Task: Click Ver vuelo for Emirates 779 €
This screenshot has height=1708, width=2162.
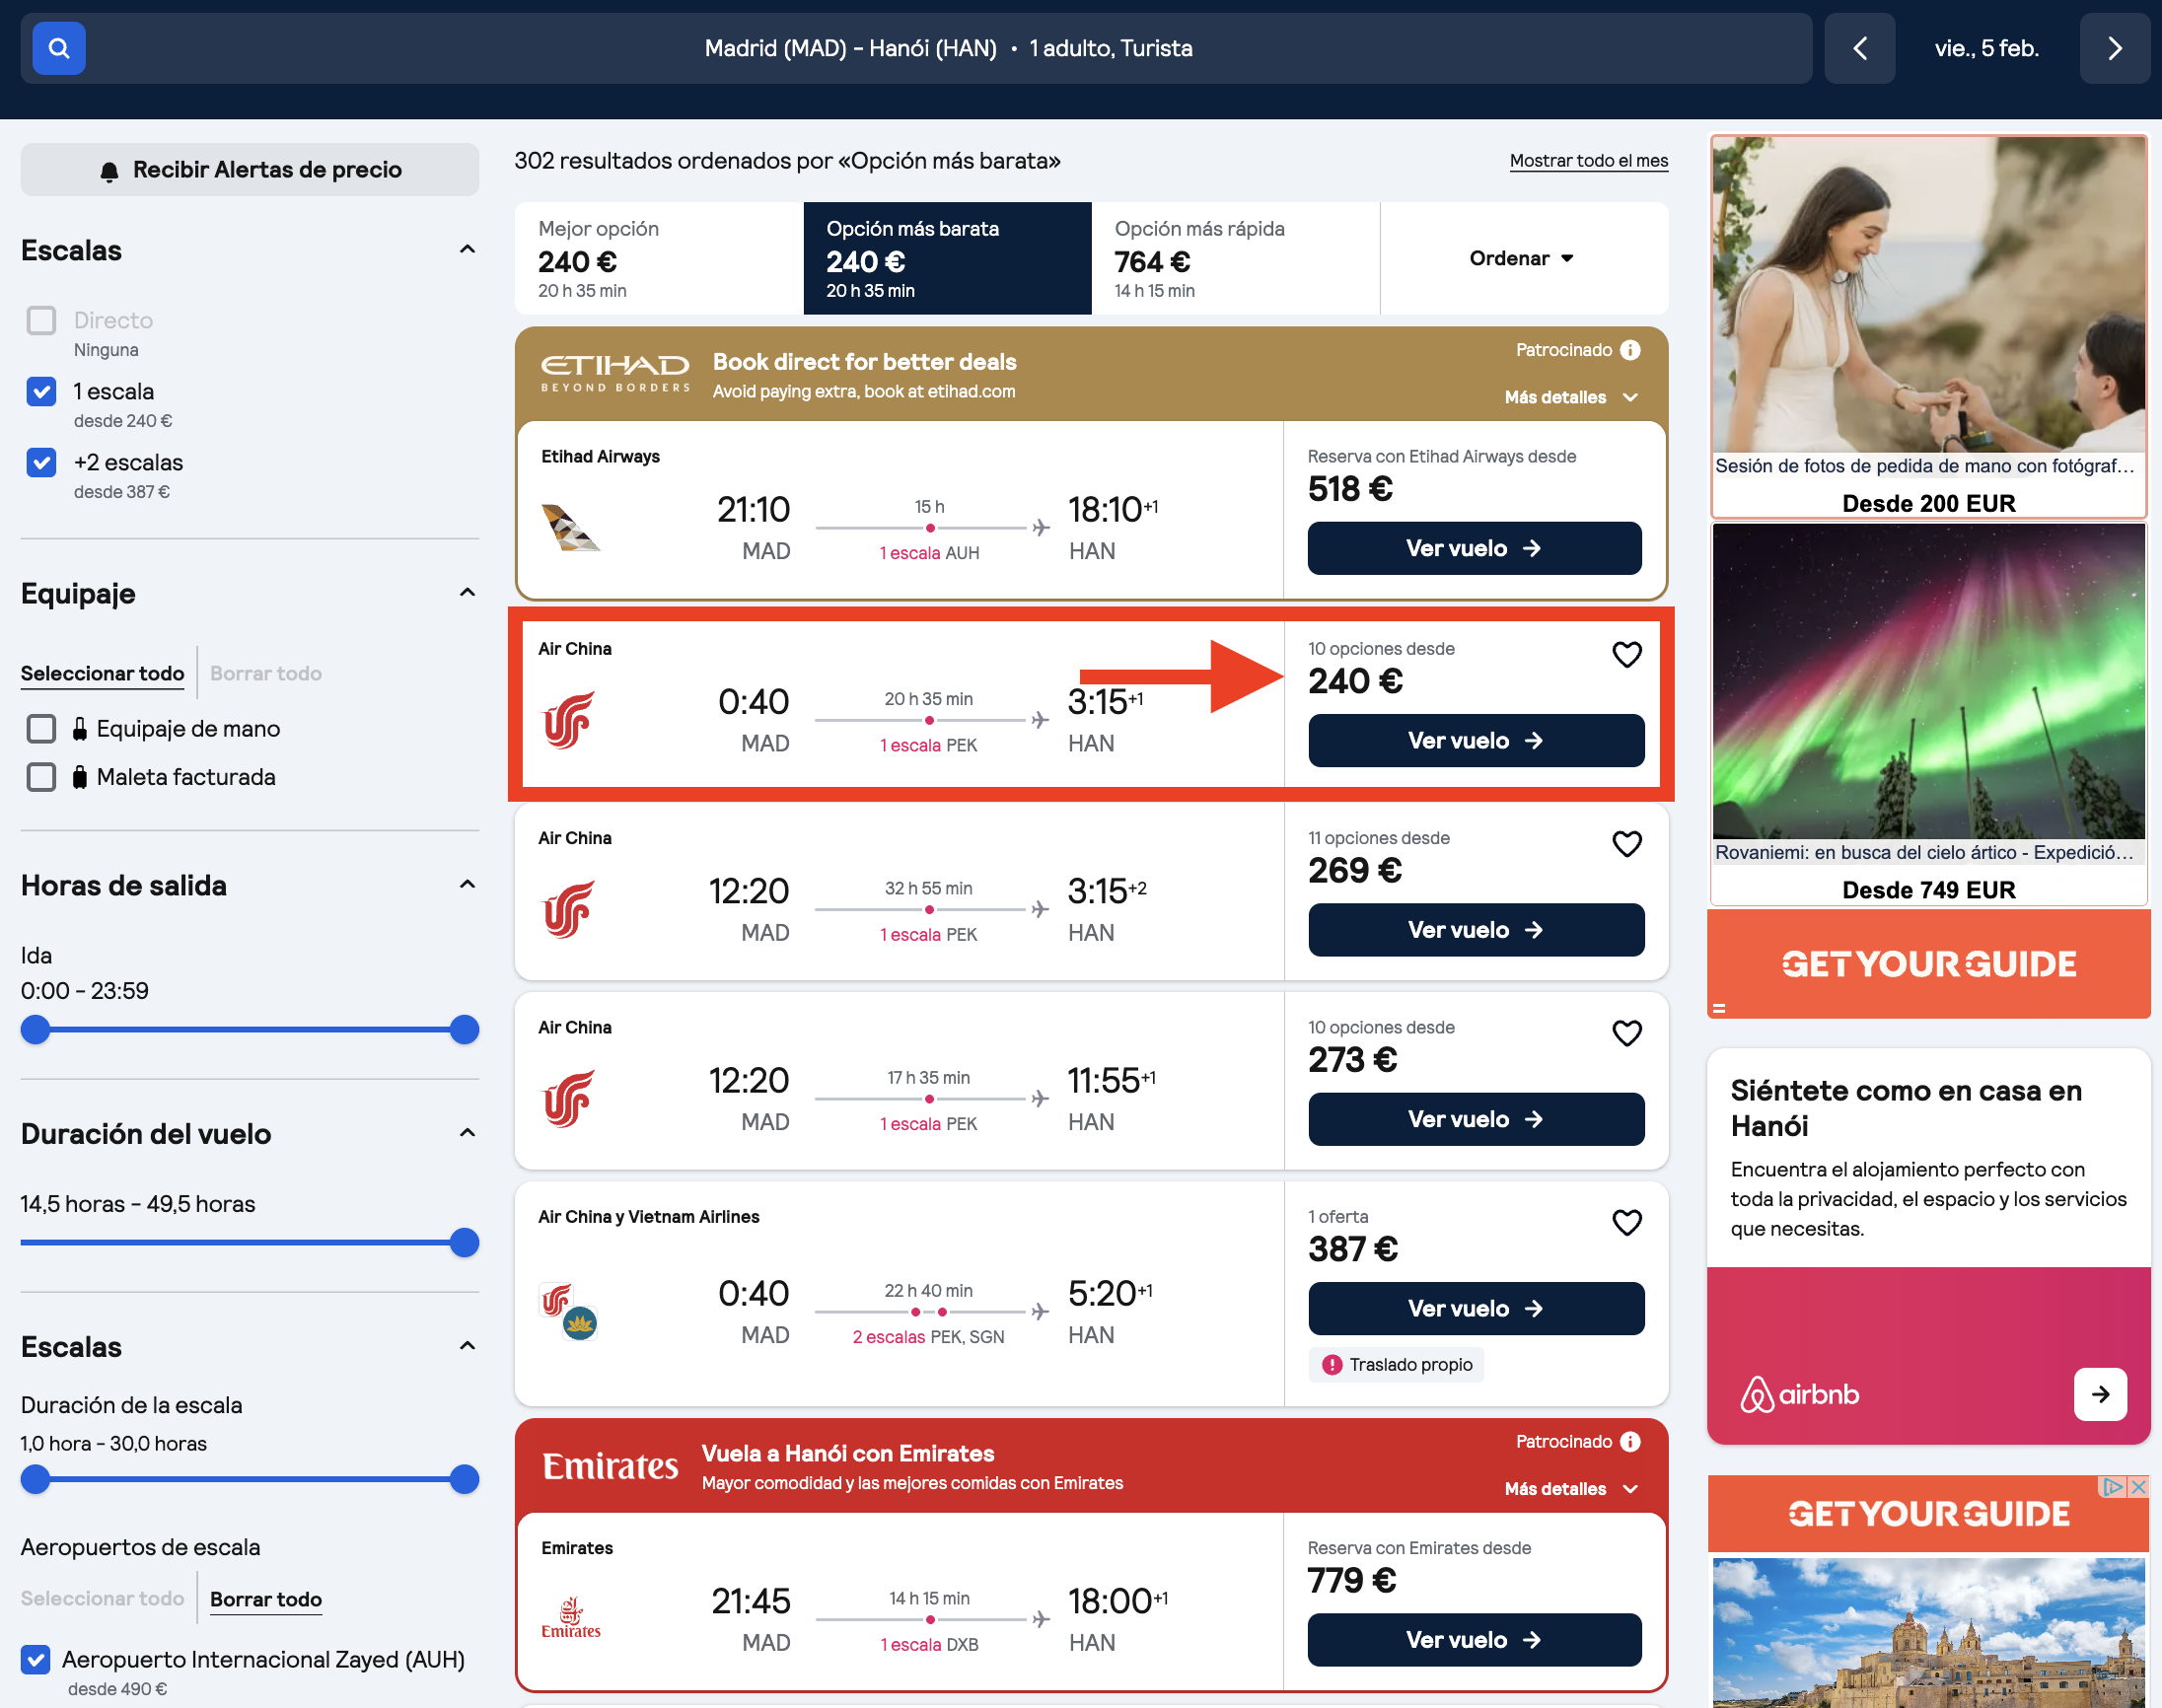Action: click(1474, 1640)
